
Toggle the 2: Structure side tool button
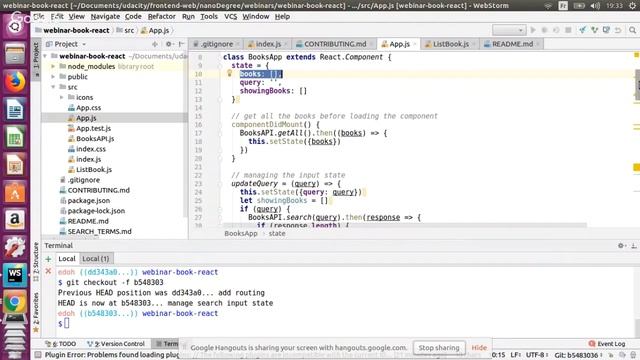[x=36, y=262]
